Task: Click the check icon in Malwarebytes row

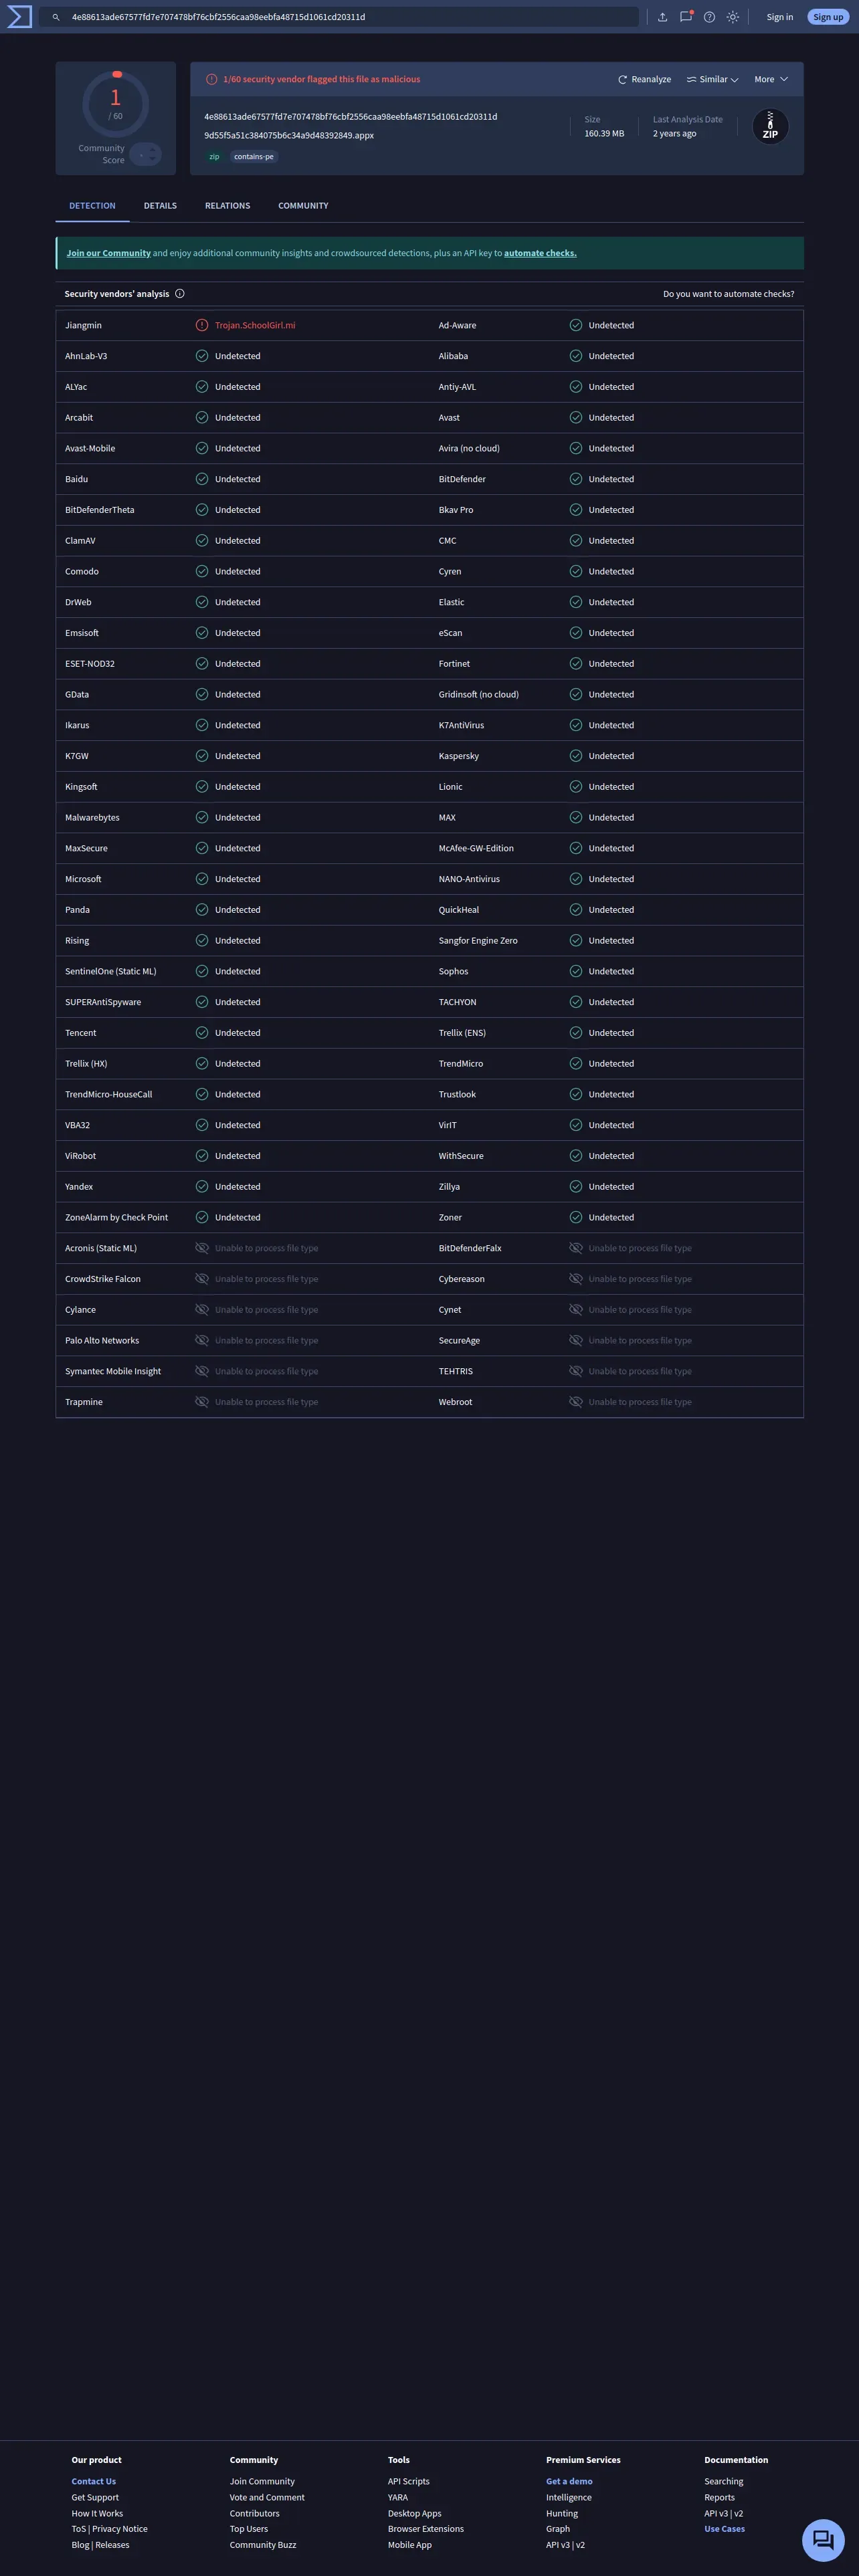Action: coord(202,817)
